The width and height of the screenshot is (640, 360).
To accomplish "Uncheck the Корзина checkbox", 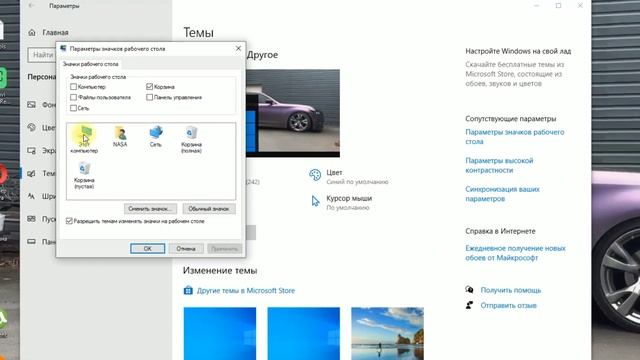I will pos(149,87).
